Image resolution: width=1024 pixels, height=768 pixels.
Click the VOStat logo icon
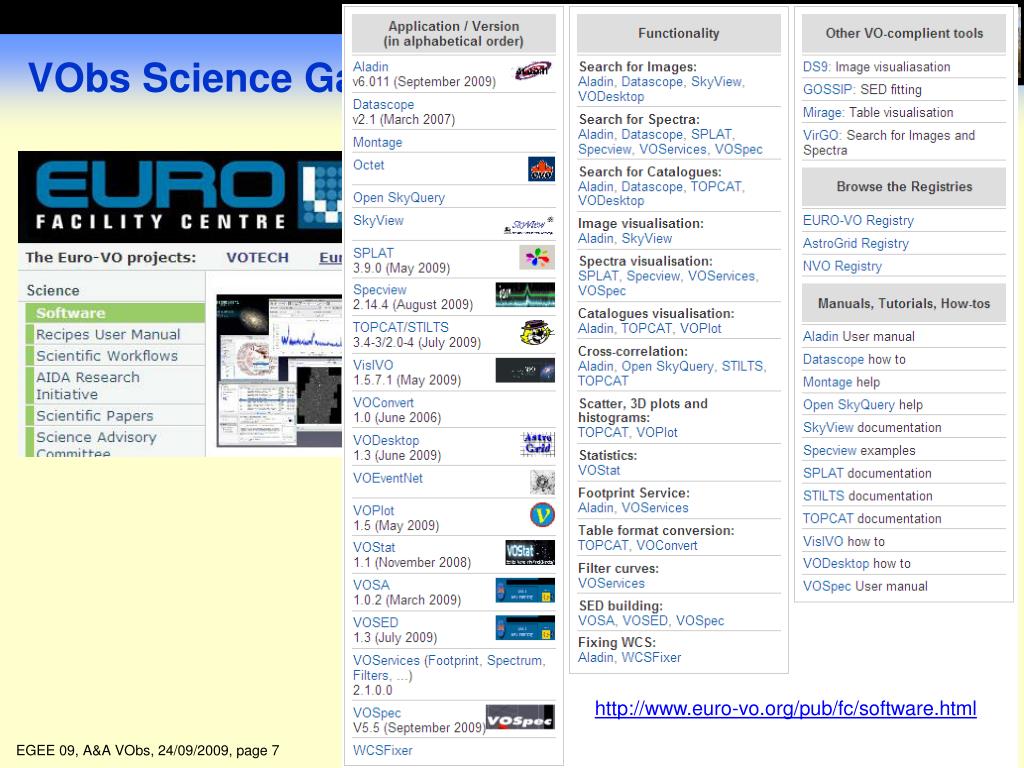click(530, 552)
